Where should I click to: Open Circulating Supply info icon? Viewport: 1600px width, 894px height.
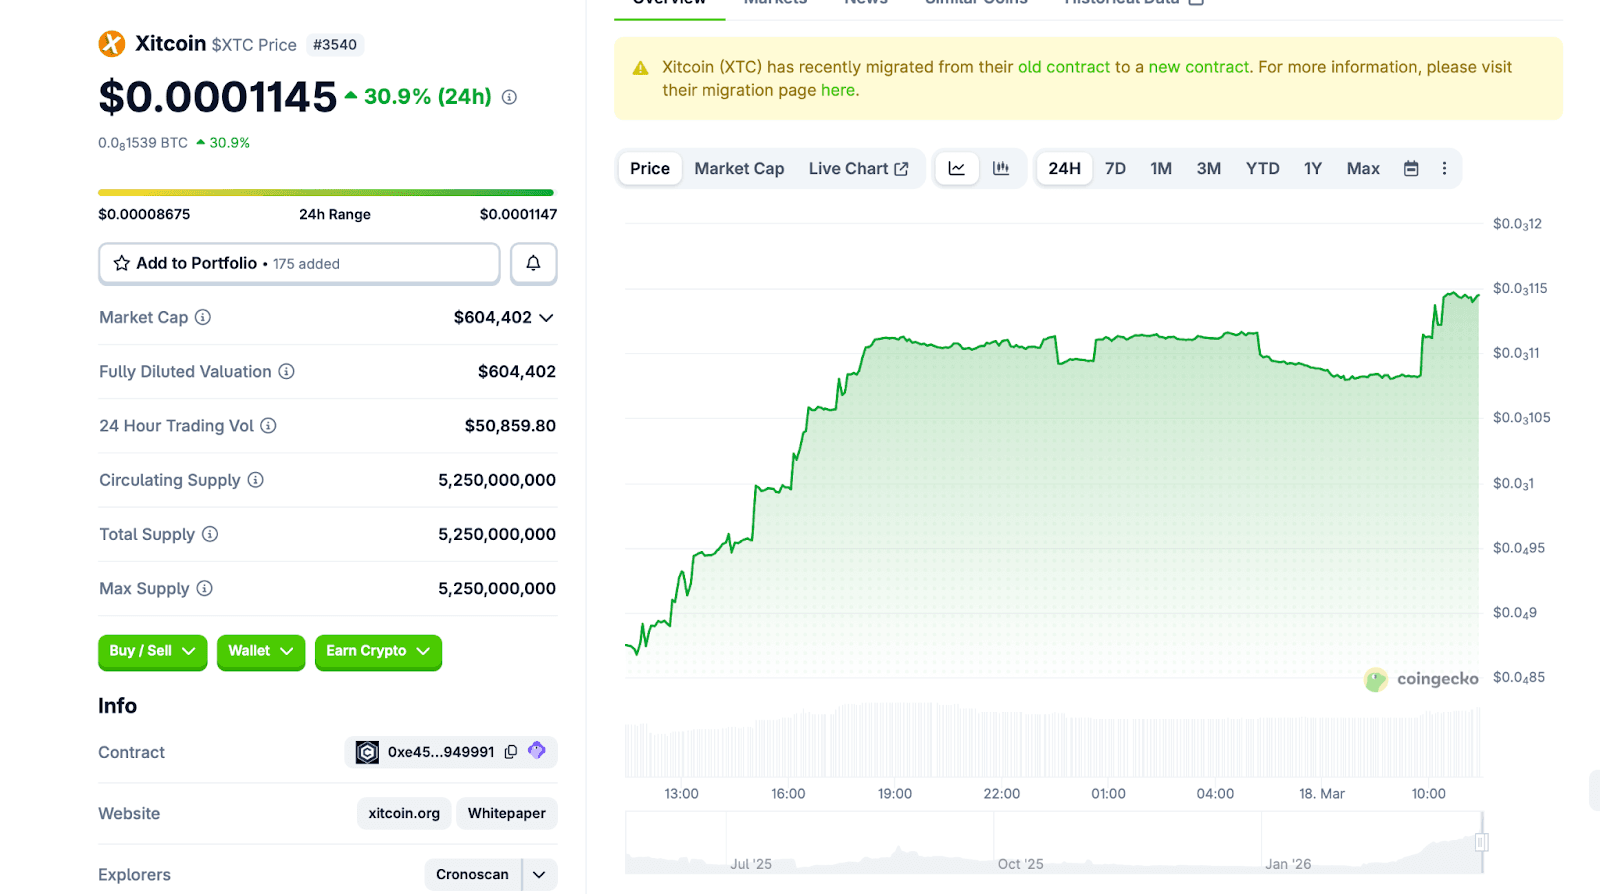click(255, 480)
